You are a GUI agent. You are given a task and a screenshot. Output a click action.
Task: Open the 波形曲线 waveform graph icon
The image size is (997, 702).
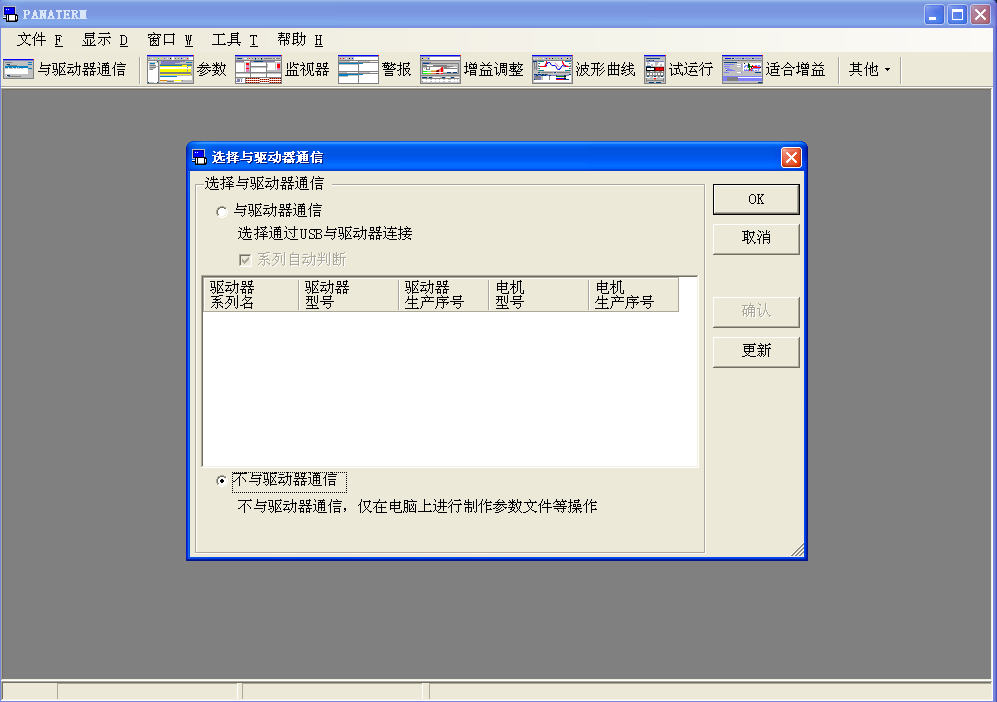tap(552, 70)
